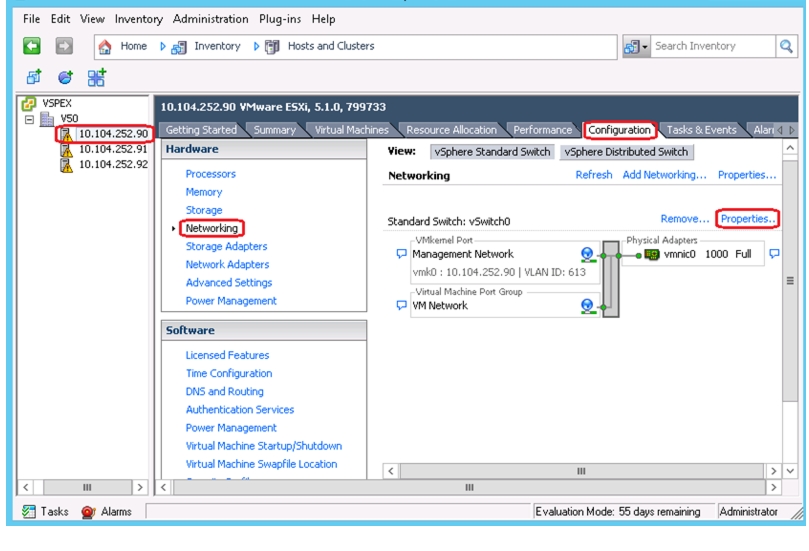Open Processors hardware link
Screen dimensions: 809x551
click(x=211, y=174)
